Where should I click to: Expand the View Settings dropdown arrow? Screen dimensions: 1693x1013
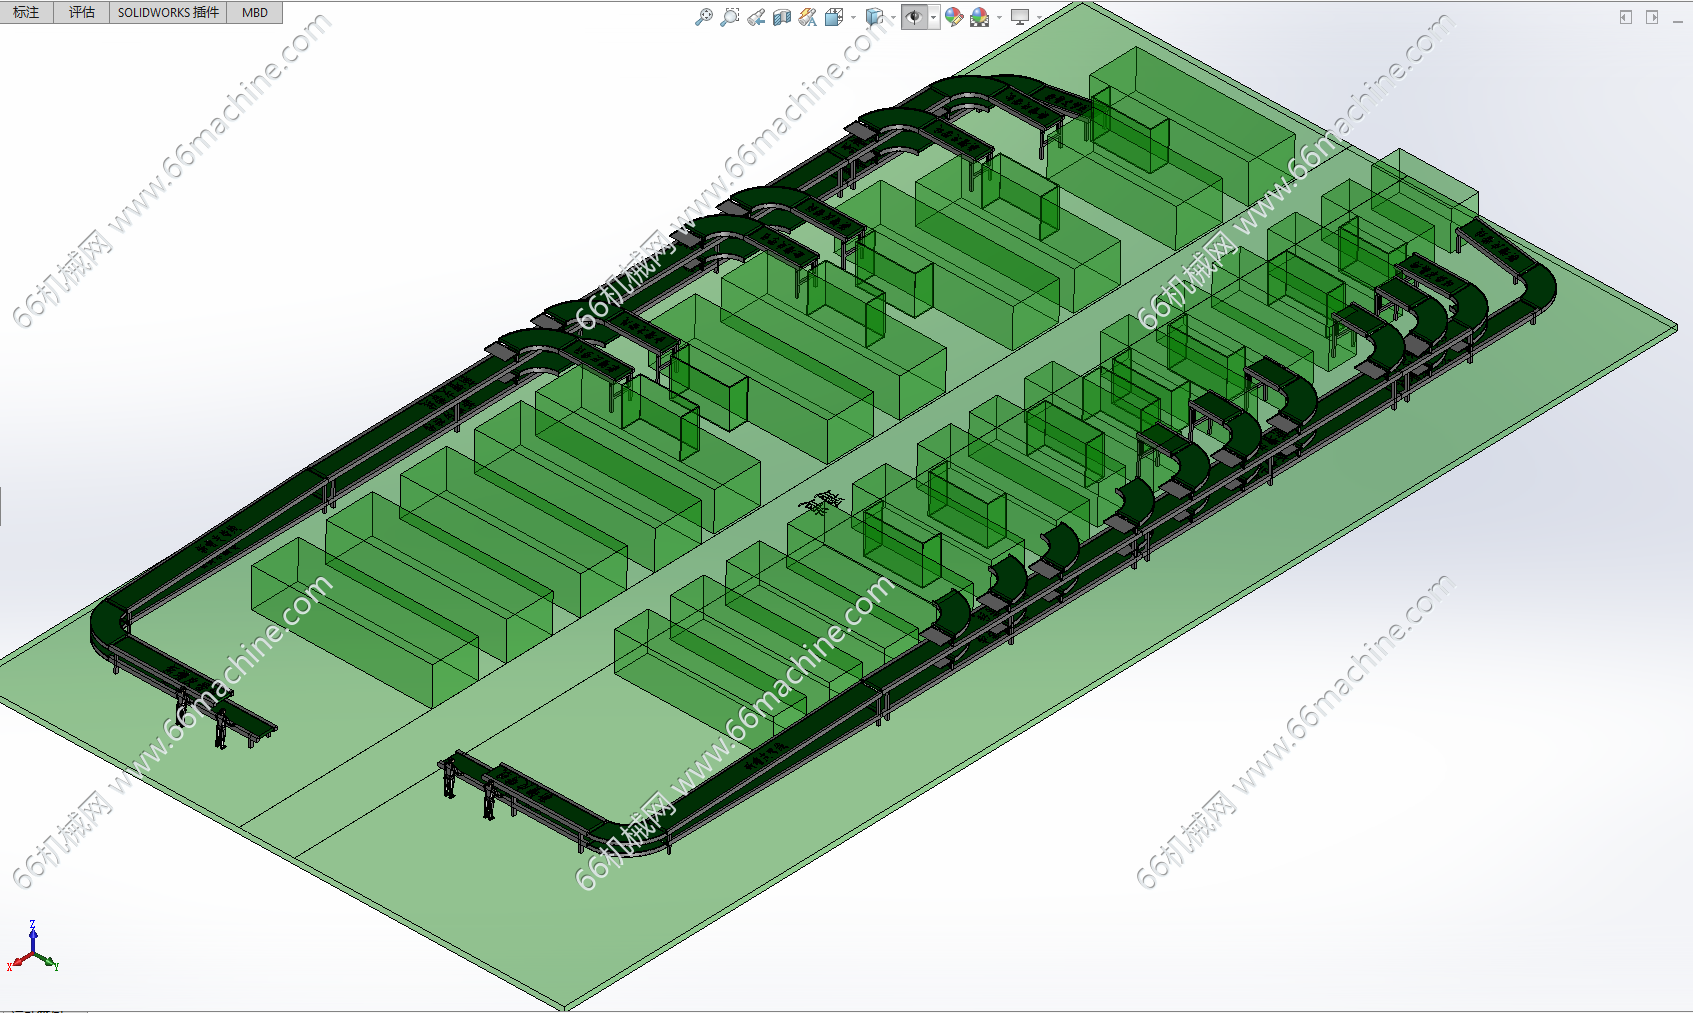1039,17
